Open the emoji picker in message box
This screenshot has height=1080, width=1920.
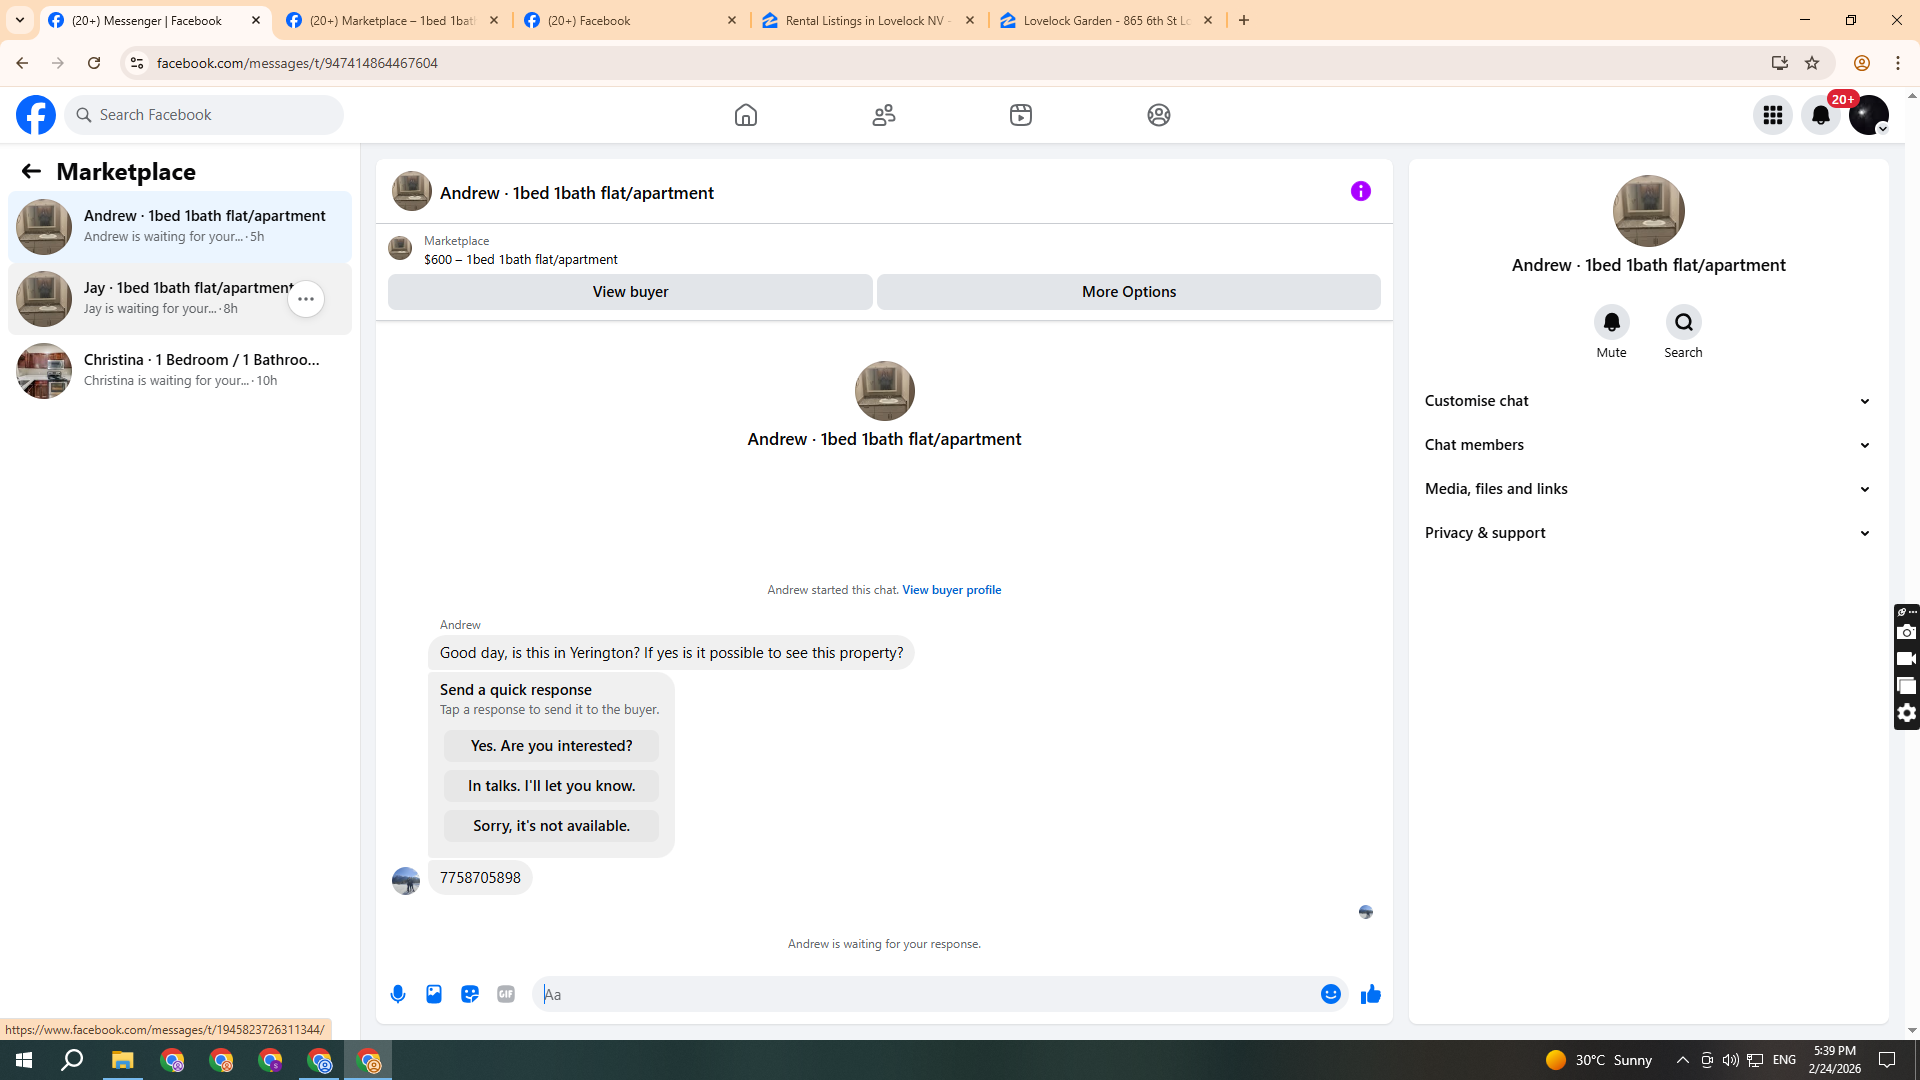1330,994
